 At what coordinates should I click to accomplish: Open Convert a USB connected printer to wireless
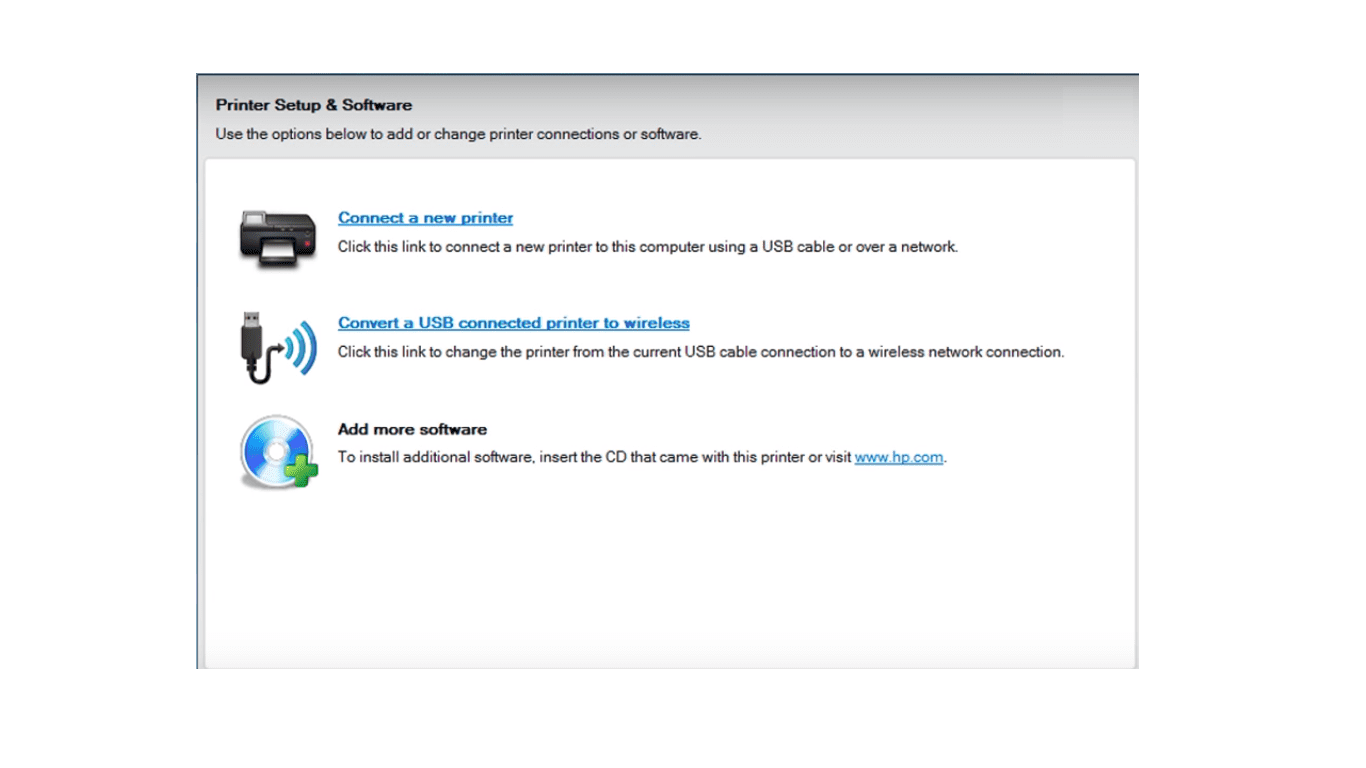514,323
